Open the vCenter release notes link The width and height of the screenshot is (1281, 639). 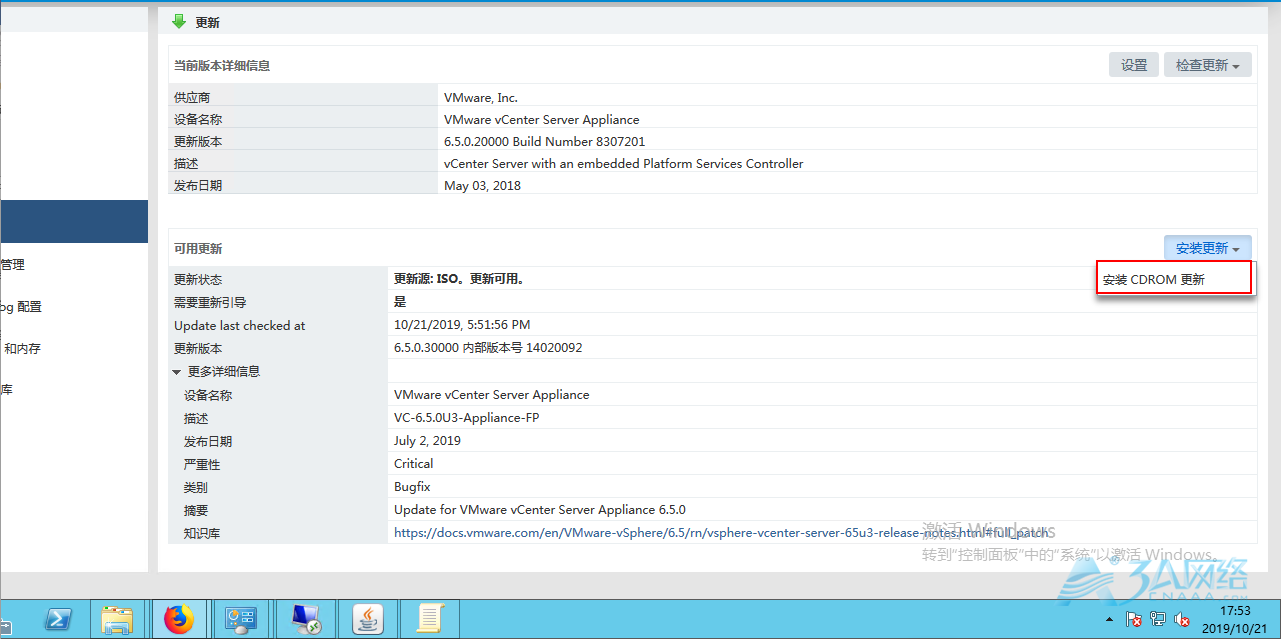(x=719, y=533)
